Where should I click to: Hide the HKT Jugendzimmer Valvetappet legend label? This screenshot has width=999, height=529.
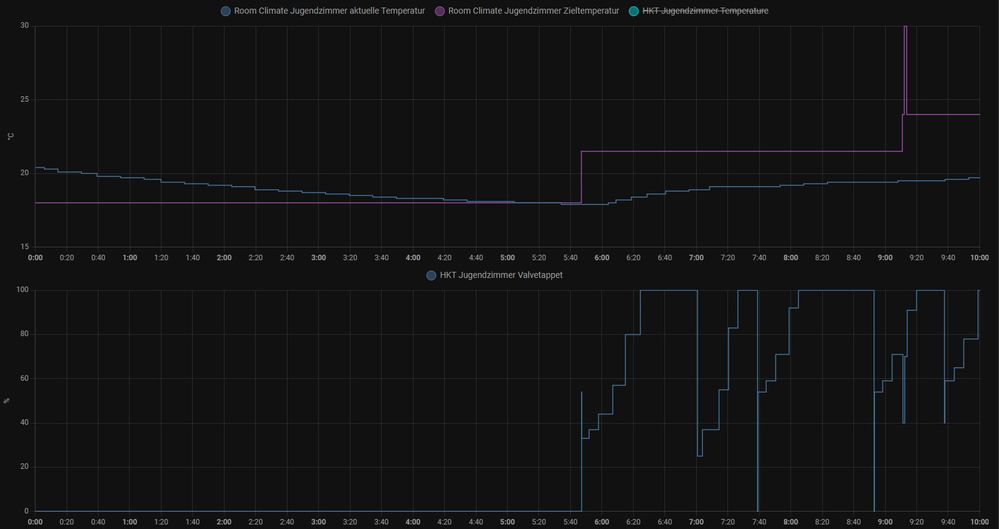click(x=501, y=275)
